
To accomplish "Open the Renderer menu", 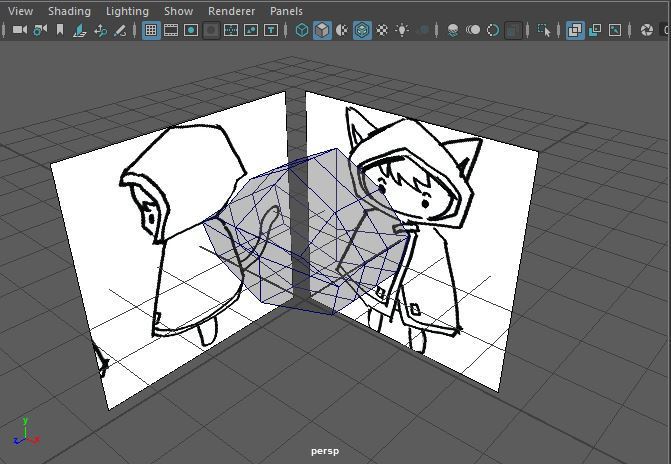I will (x=232, y=11).
